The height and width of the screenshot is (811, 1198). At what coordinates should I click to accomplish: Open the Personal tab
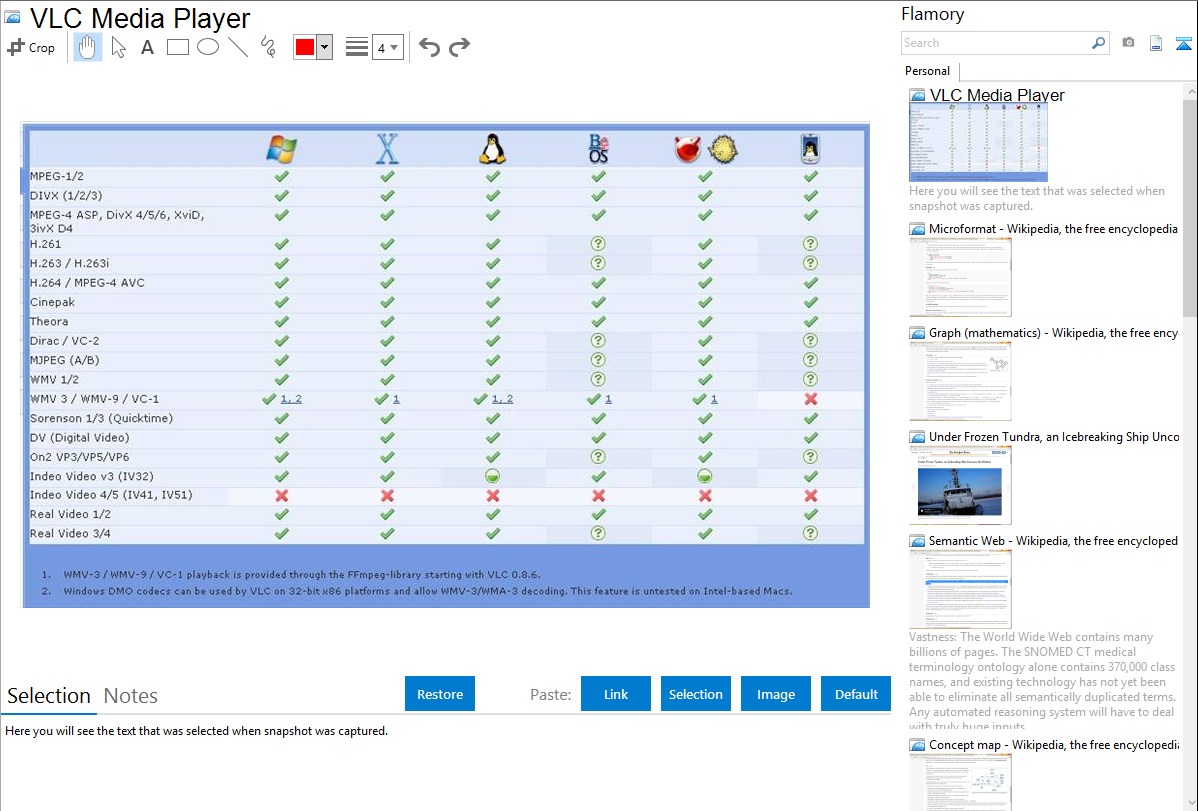click(x=928, y=70)
